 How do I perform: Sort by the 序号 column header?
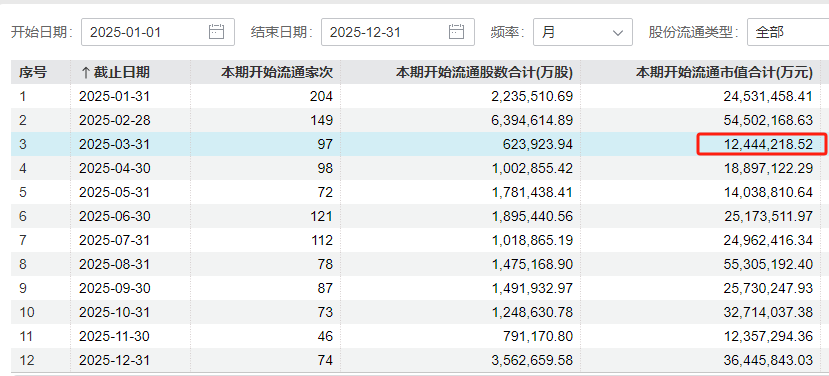(34, 72)
